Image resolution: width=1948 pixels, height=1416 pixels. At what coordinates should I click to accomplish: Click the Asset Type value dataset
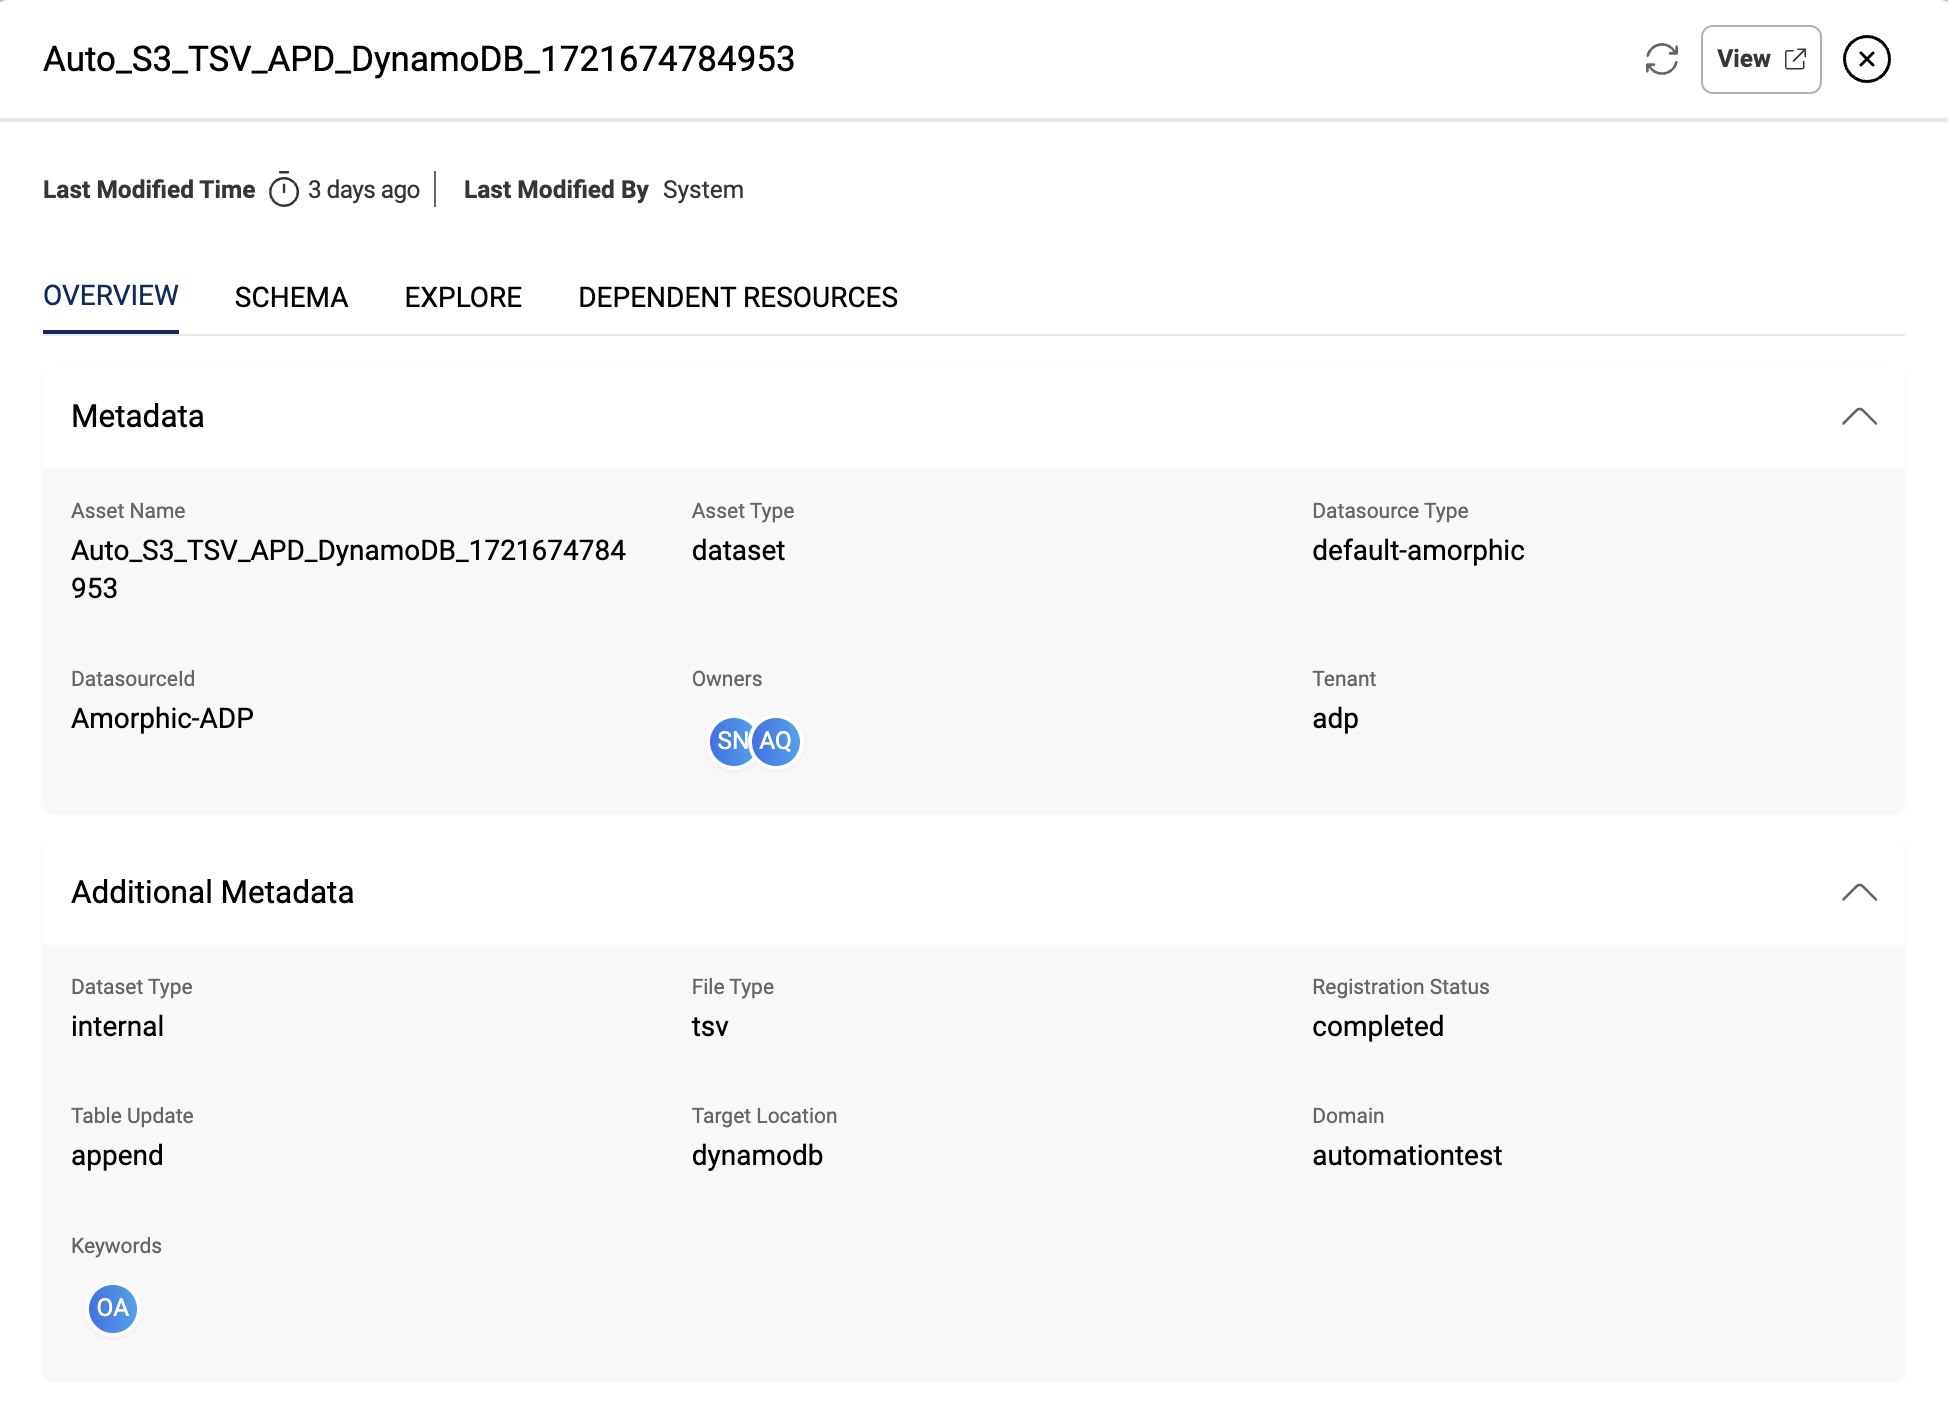tap(738, 550)
